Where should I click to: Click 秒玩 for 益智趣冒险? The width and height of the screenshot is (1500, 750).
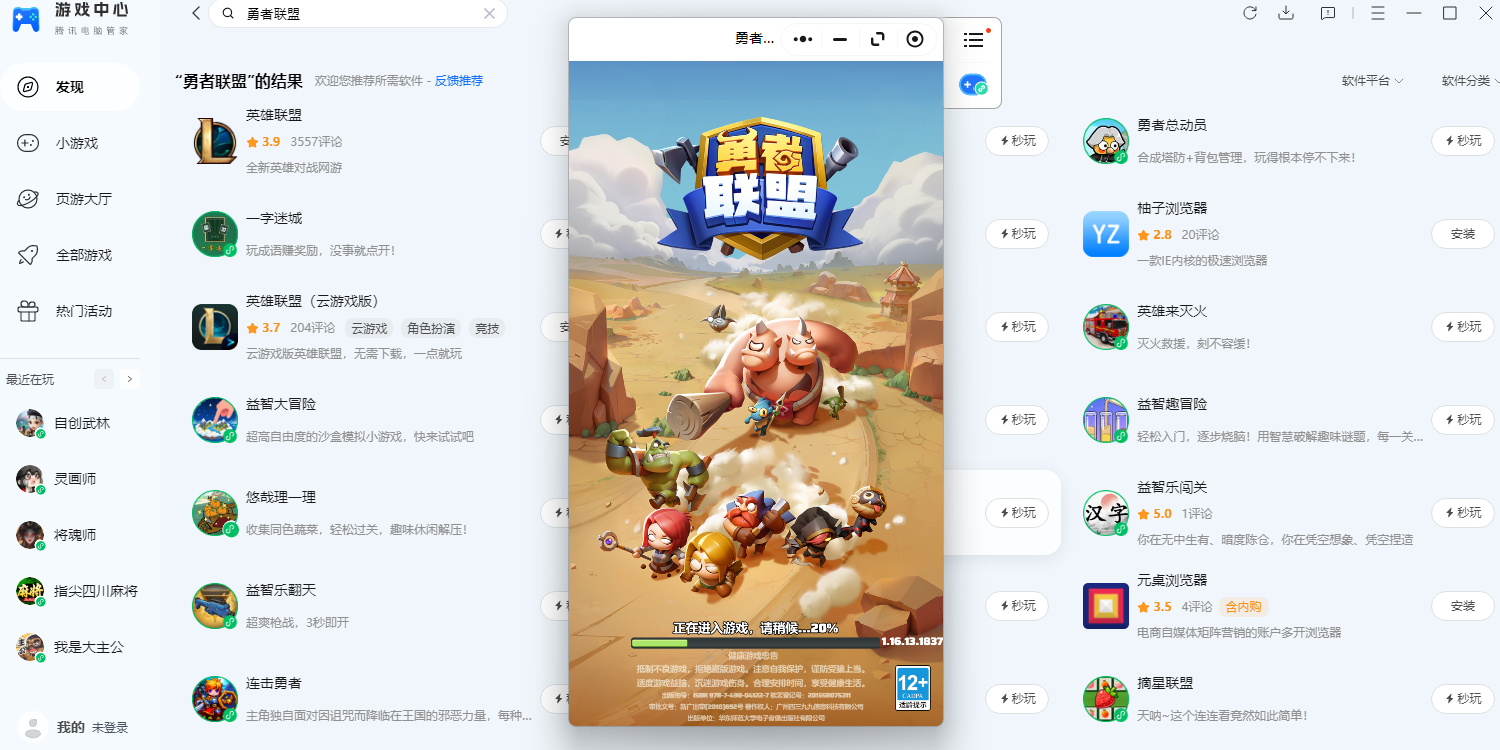[1463, 420]
